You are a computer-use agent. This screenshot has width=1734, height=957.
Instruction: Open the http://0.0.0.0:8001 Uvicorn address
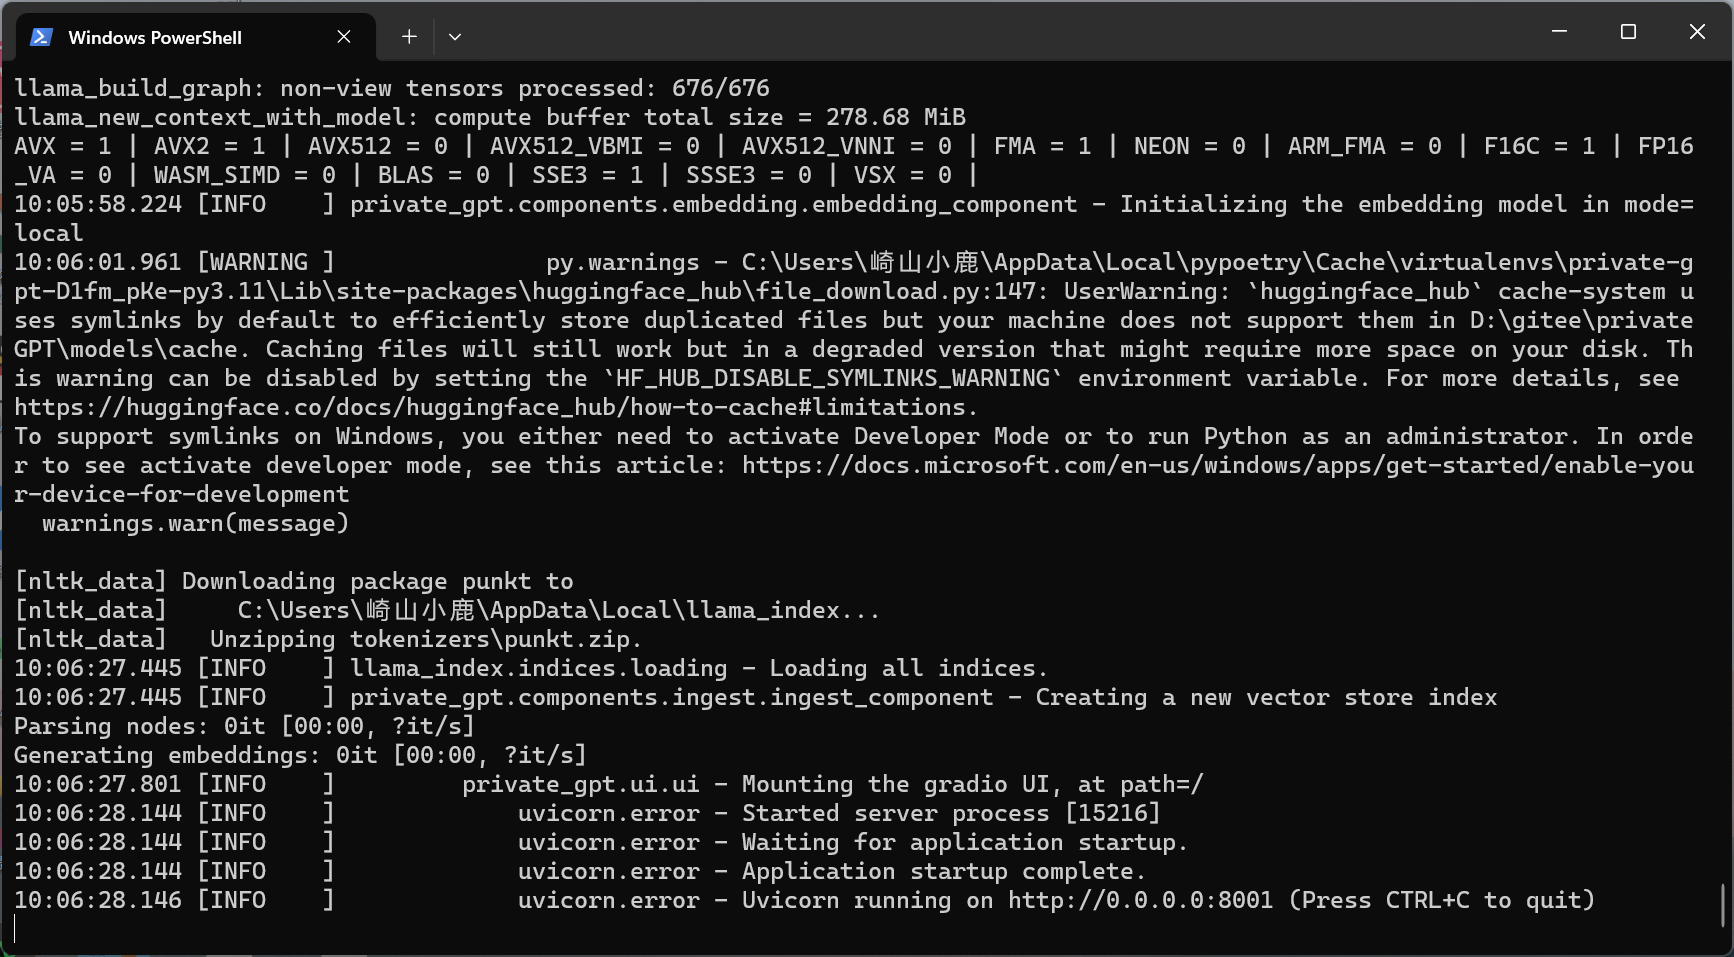coord(1140,901)
